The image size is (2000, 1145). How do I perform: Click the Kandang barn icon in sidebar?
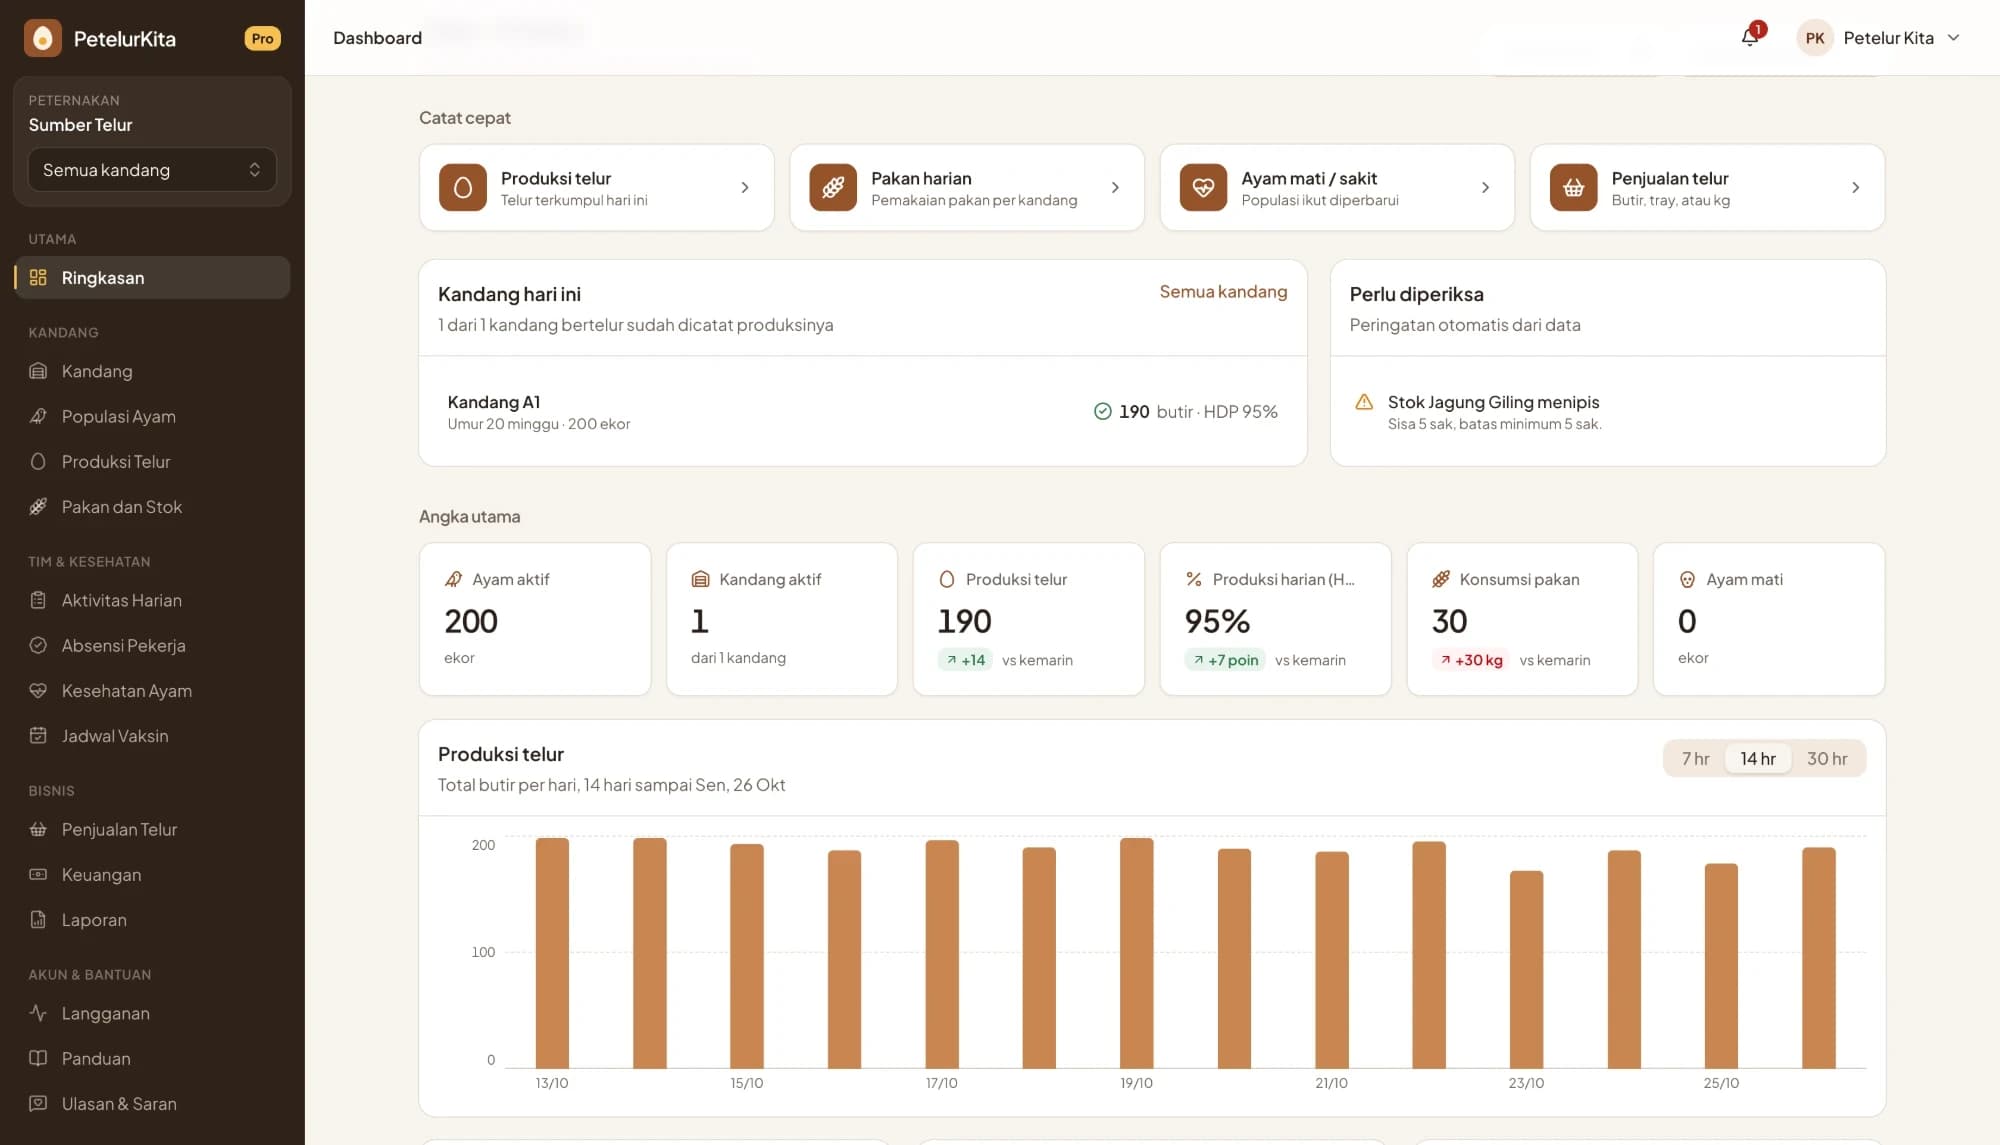[x=38, y=371]
